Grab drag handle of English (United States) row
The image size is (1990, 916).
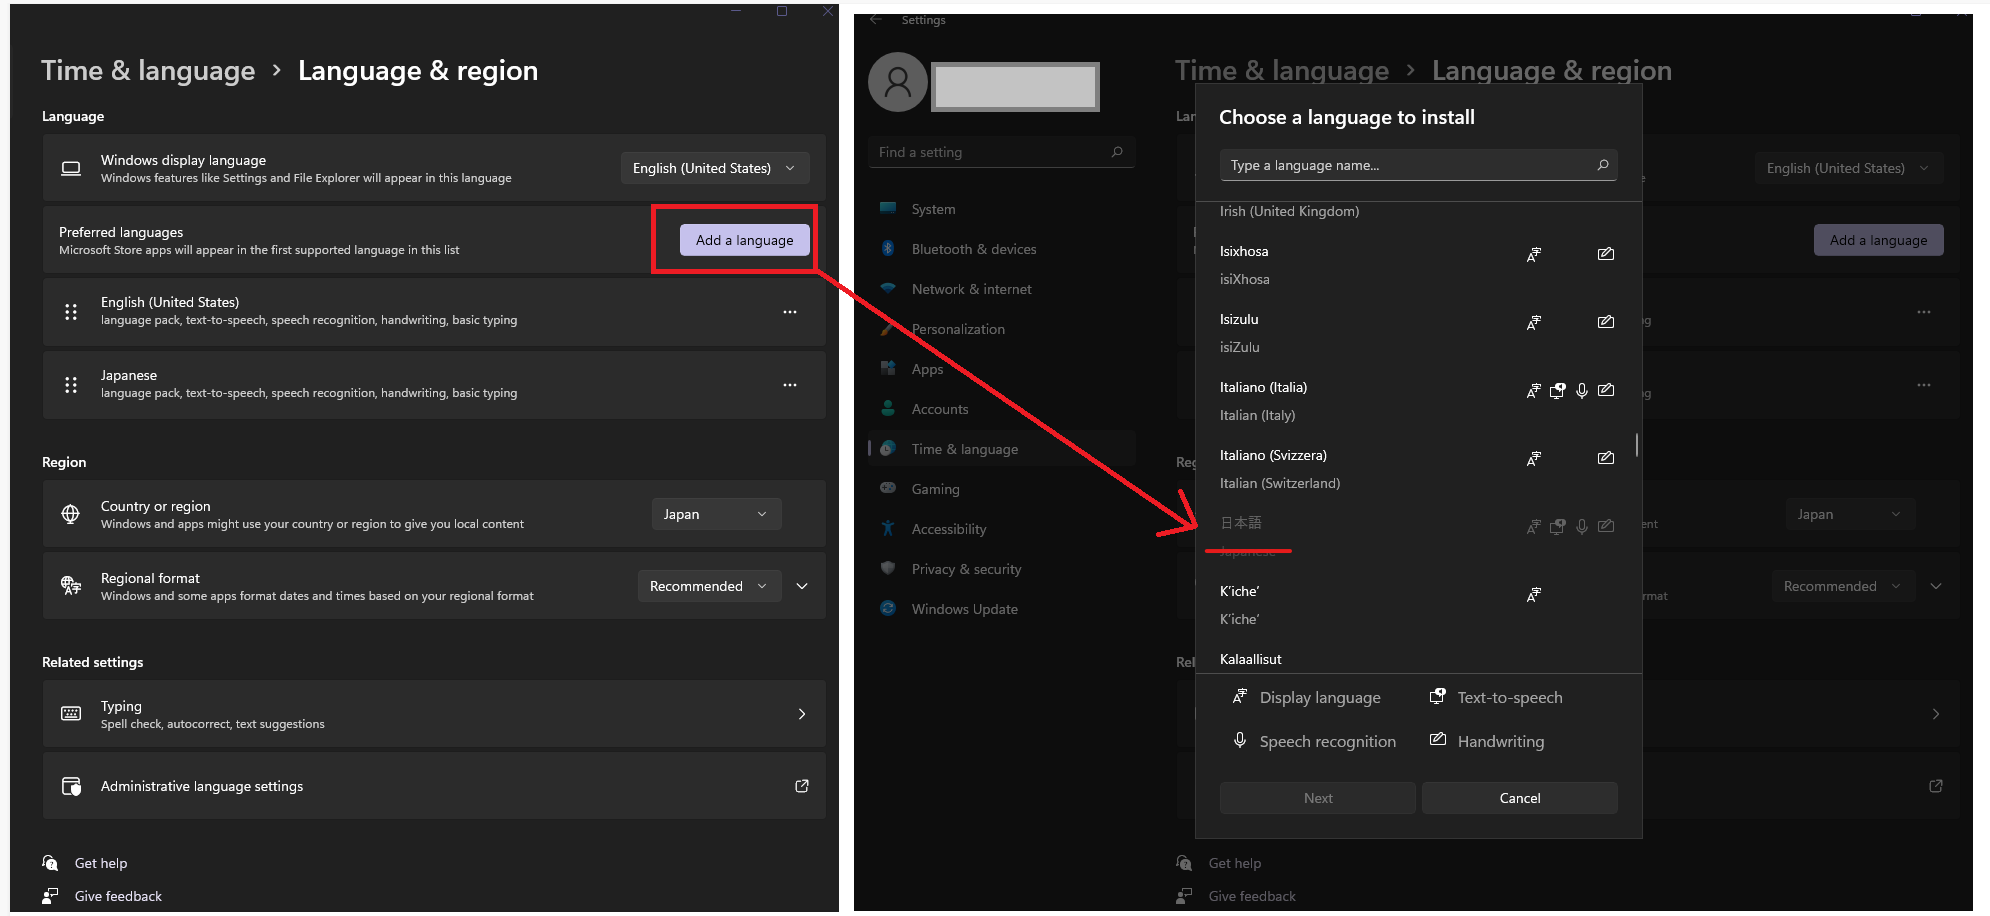pyautogui.click(x=71, y=312)
